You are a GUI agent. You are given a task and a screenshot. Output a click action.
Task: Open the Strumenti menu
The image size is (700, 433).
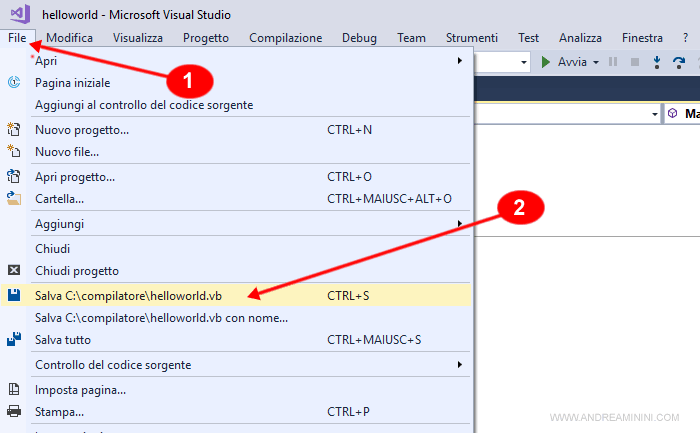click(471, 38)
